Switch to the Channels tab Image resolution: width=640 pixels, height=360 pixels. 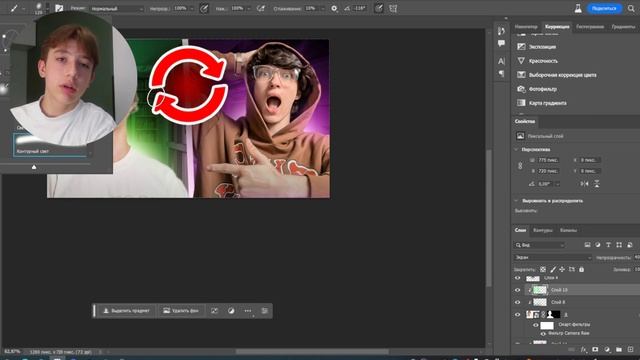(x=568, y=230)
